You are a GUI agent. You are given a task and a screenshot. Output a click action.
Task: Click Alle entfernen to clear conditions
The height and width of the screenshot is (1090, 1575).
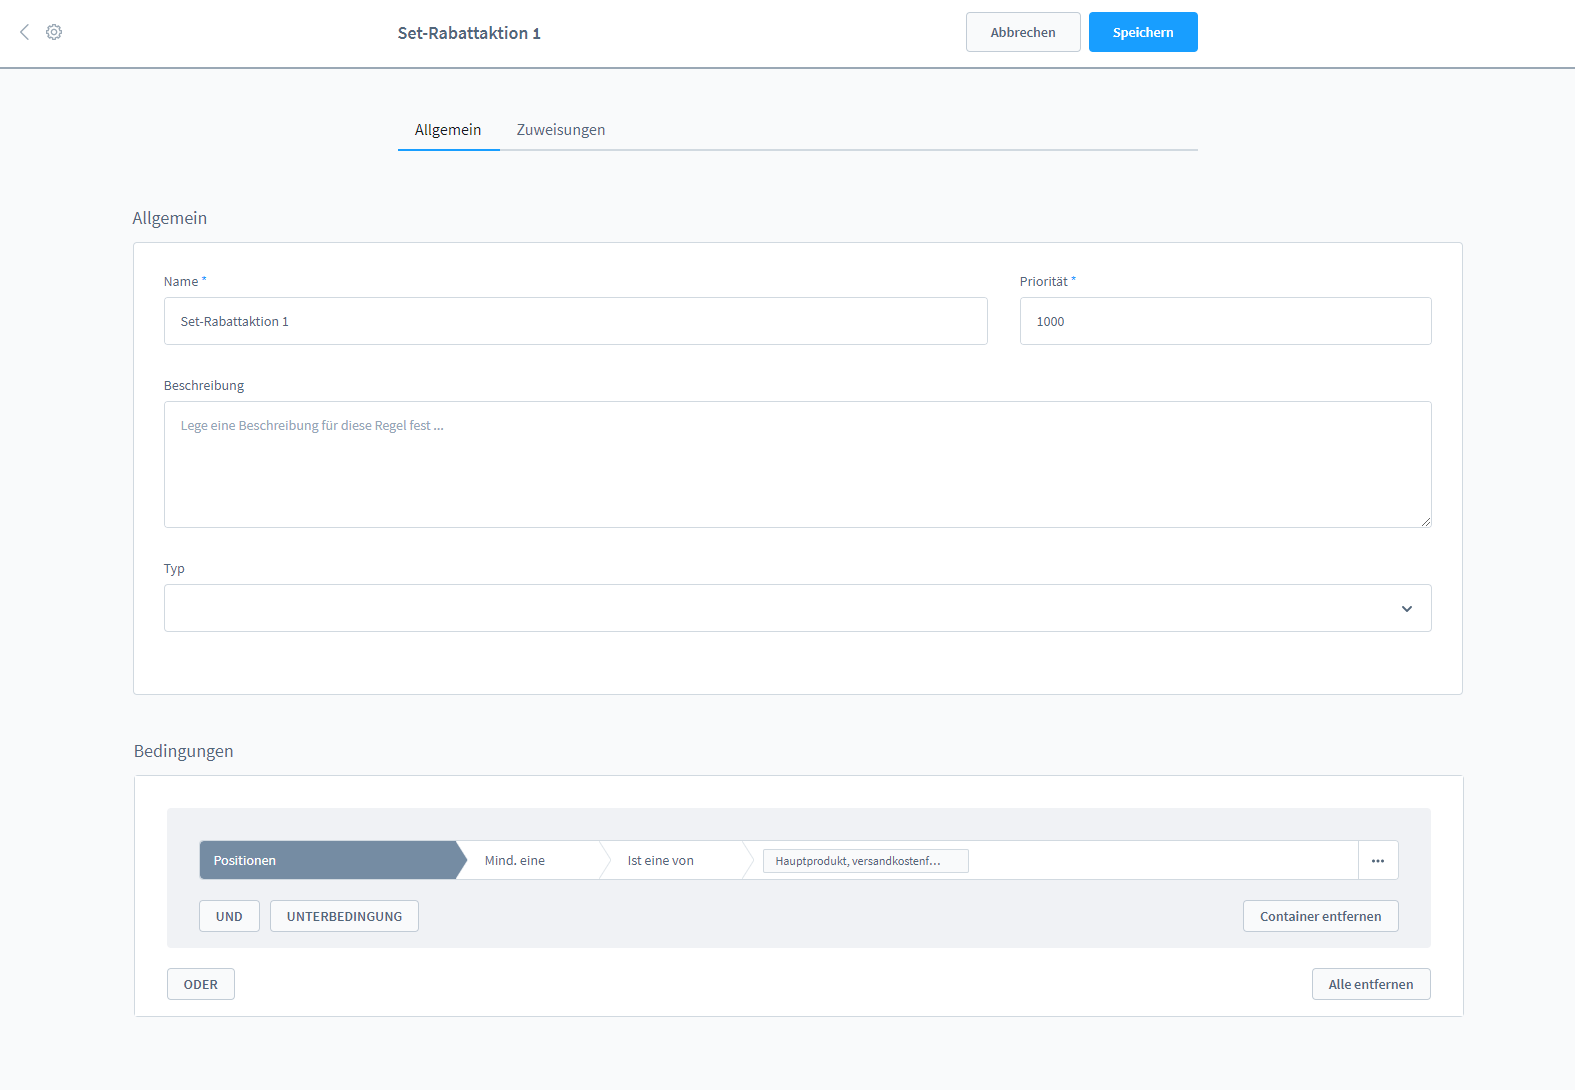point(1370,984)
